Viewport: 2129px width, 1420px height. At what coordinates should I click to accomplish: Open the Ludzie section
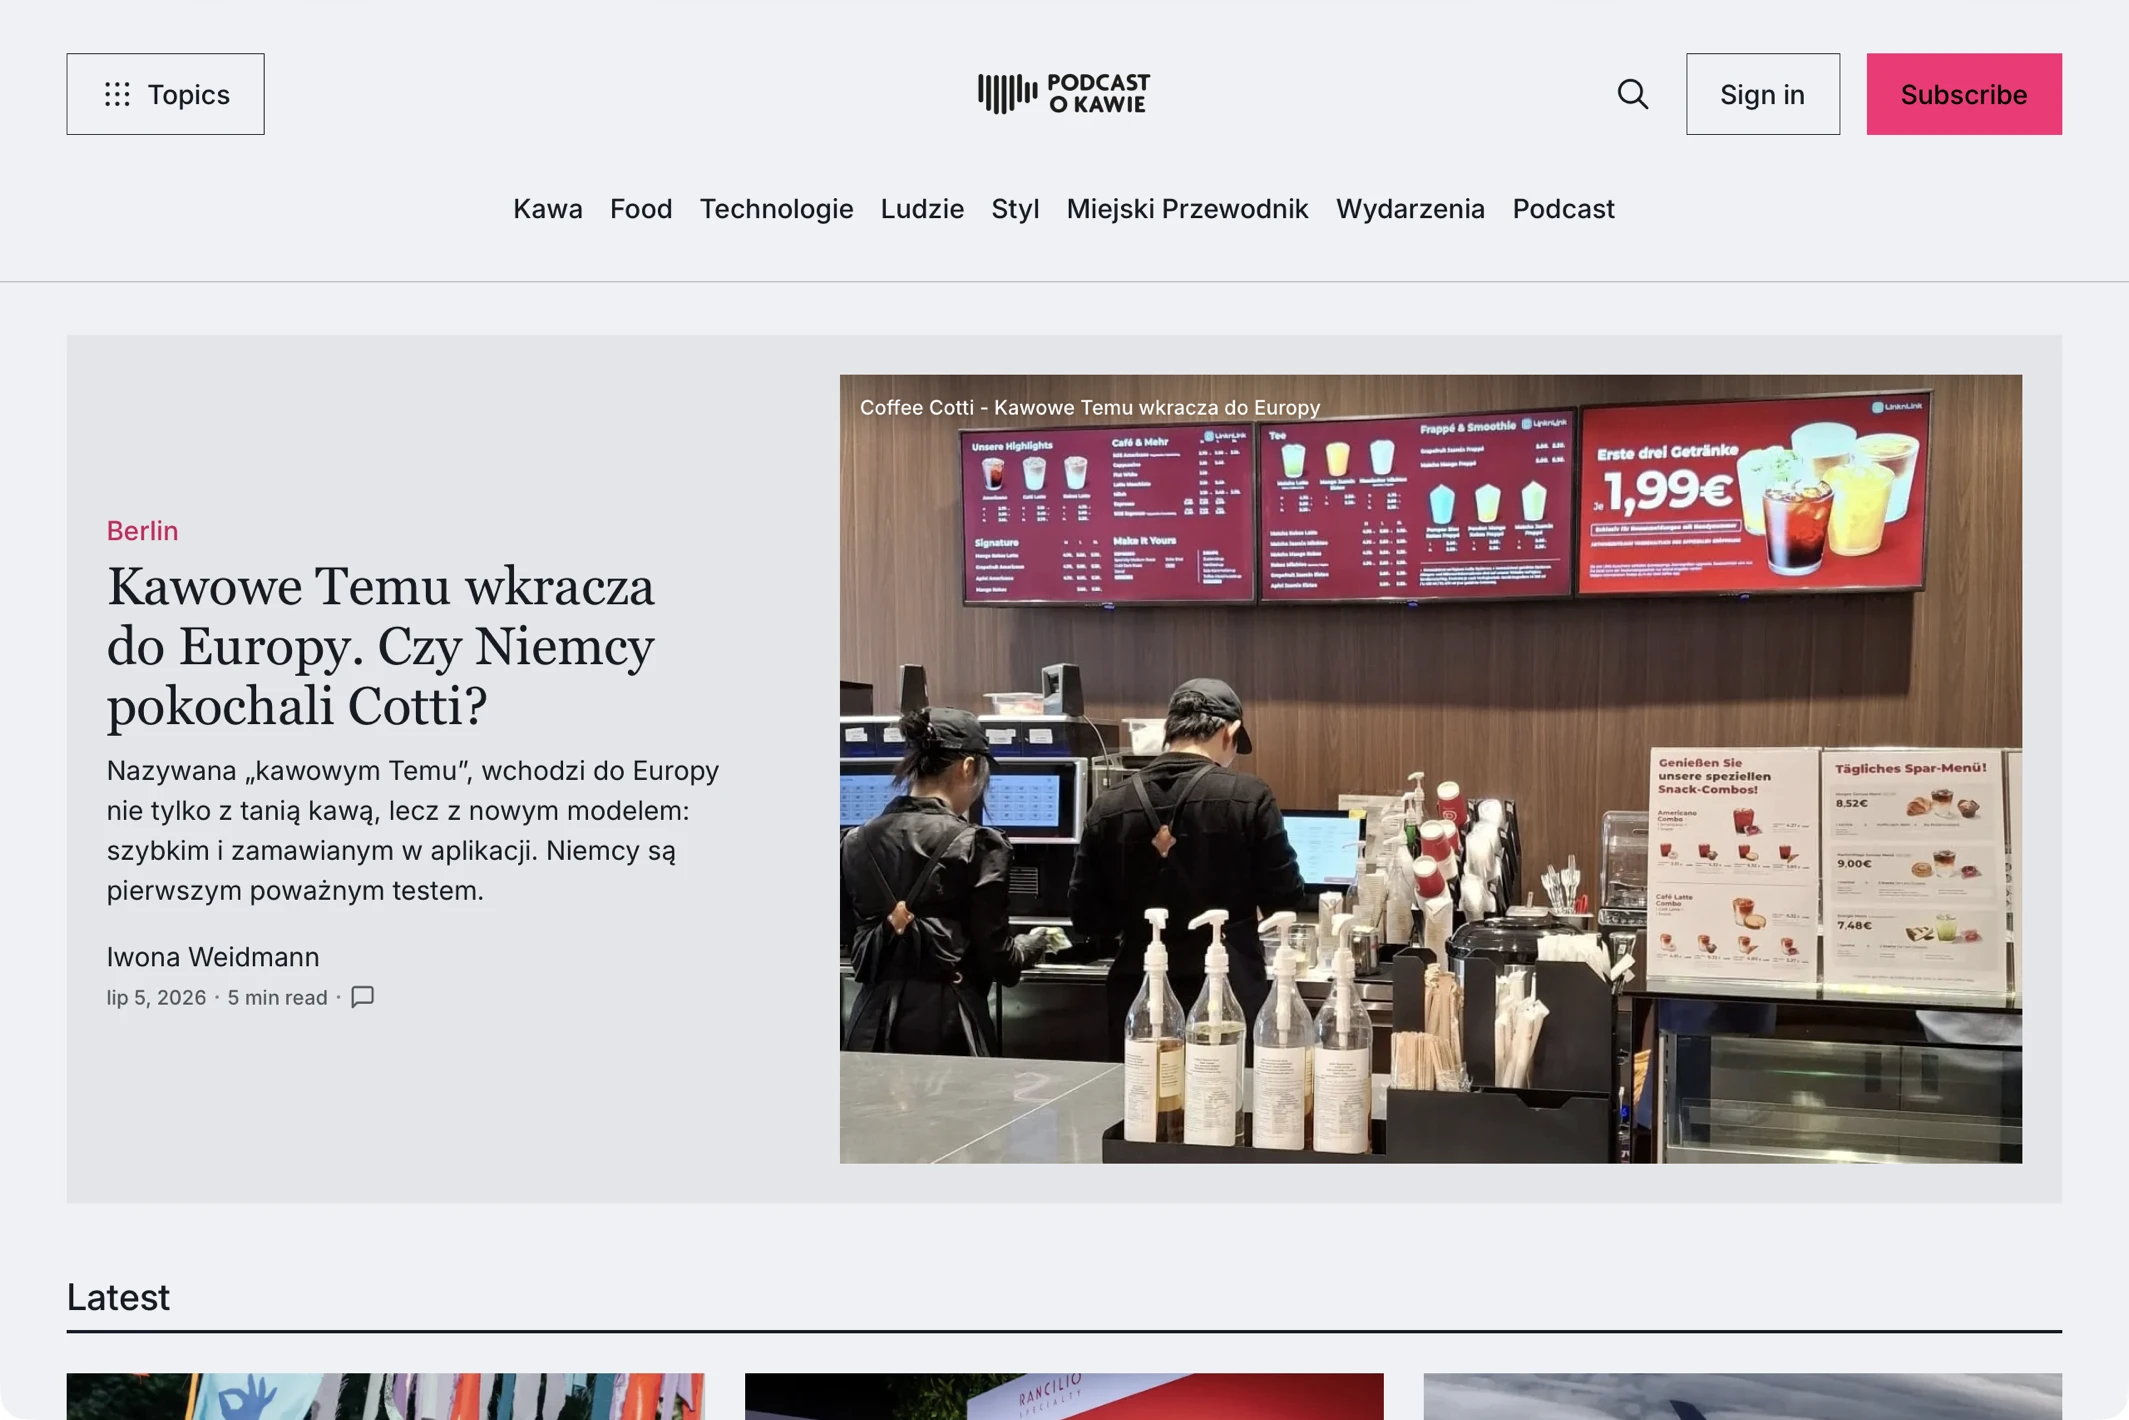[x=922, y=208]
